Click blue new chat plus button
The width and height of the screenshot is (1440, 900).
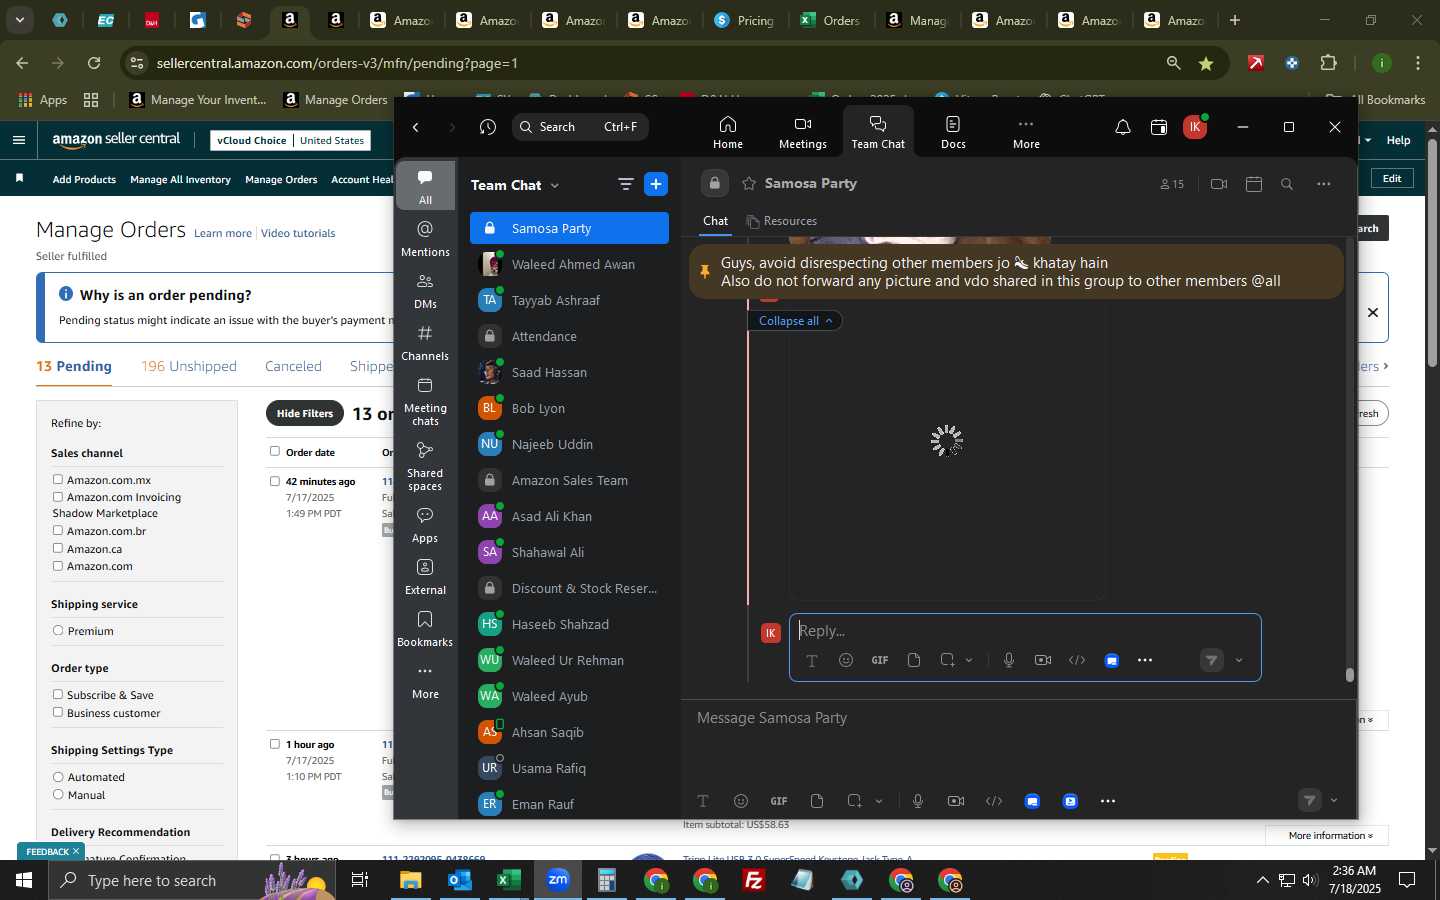click(x=656, y=184)
